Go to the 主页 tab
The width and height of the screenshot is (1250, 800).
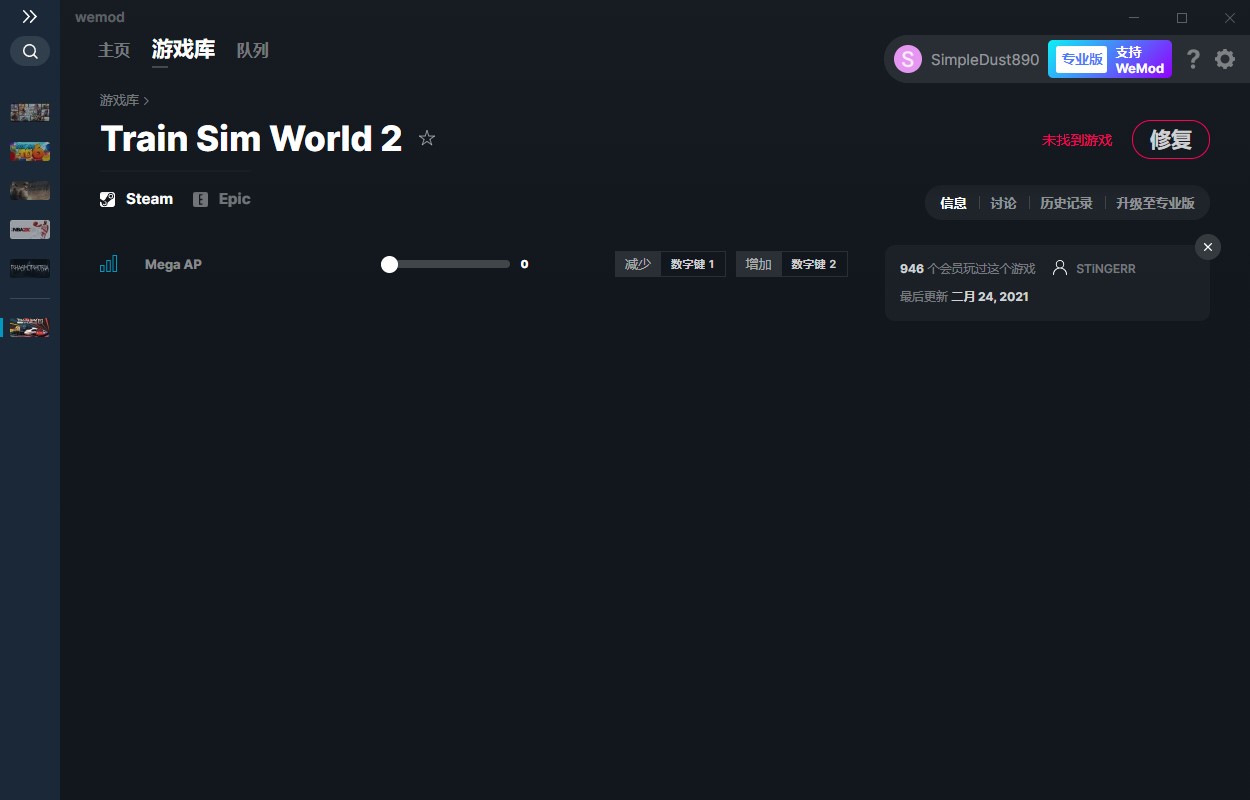coord(114,50)
